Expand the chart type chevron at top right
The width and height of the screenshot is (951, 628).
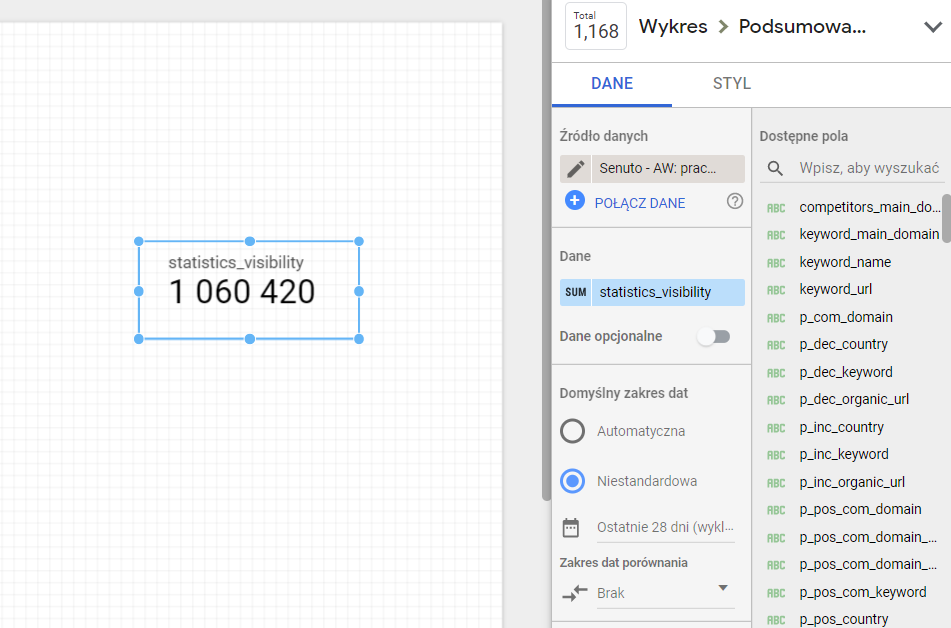(x=932, y=27)
